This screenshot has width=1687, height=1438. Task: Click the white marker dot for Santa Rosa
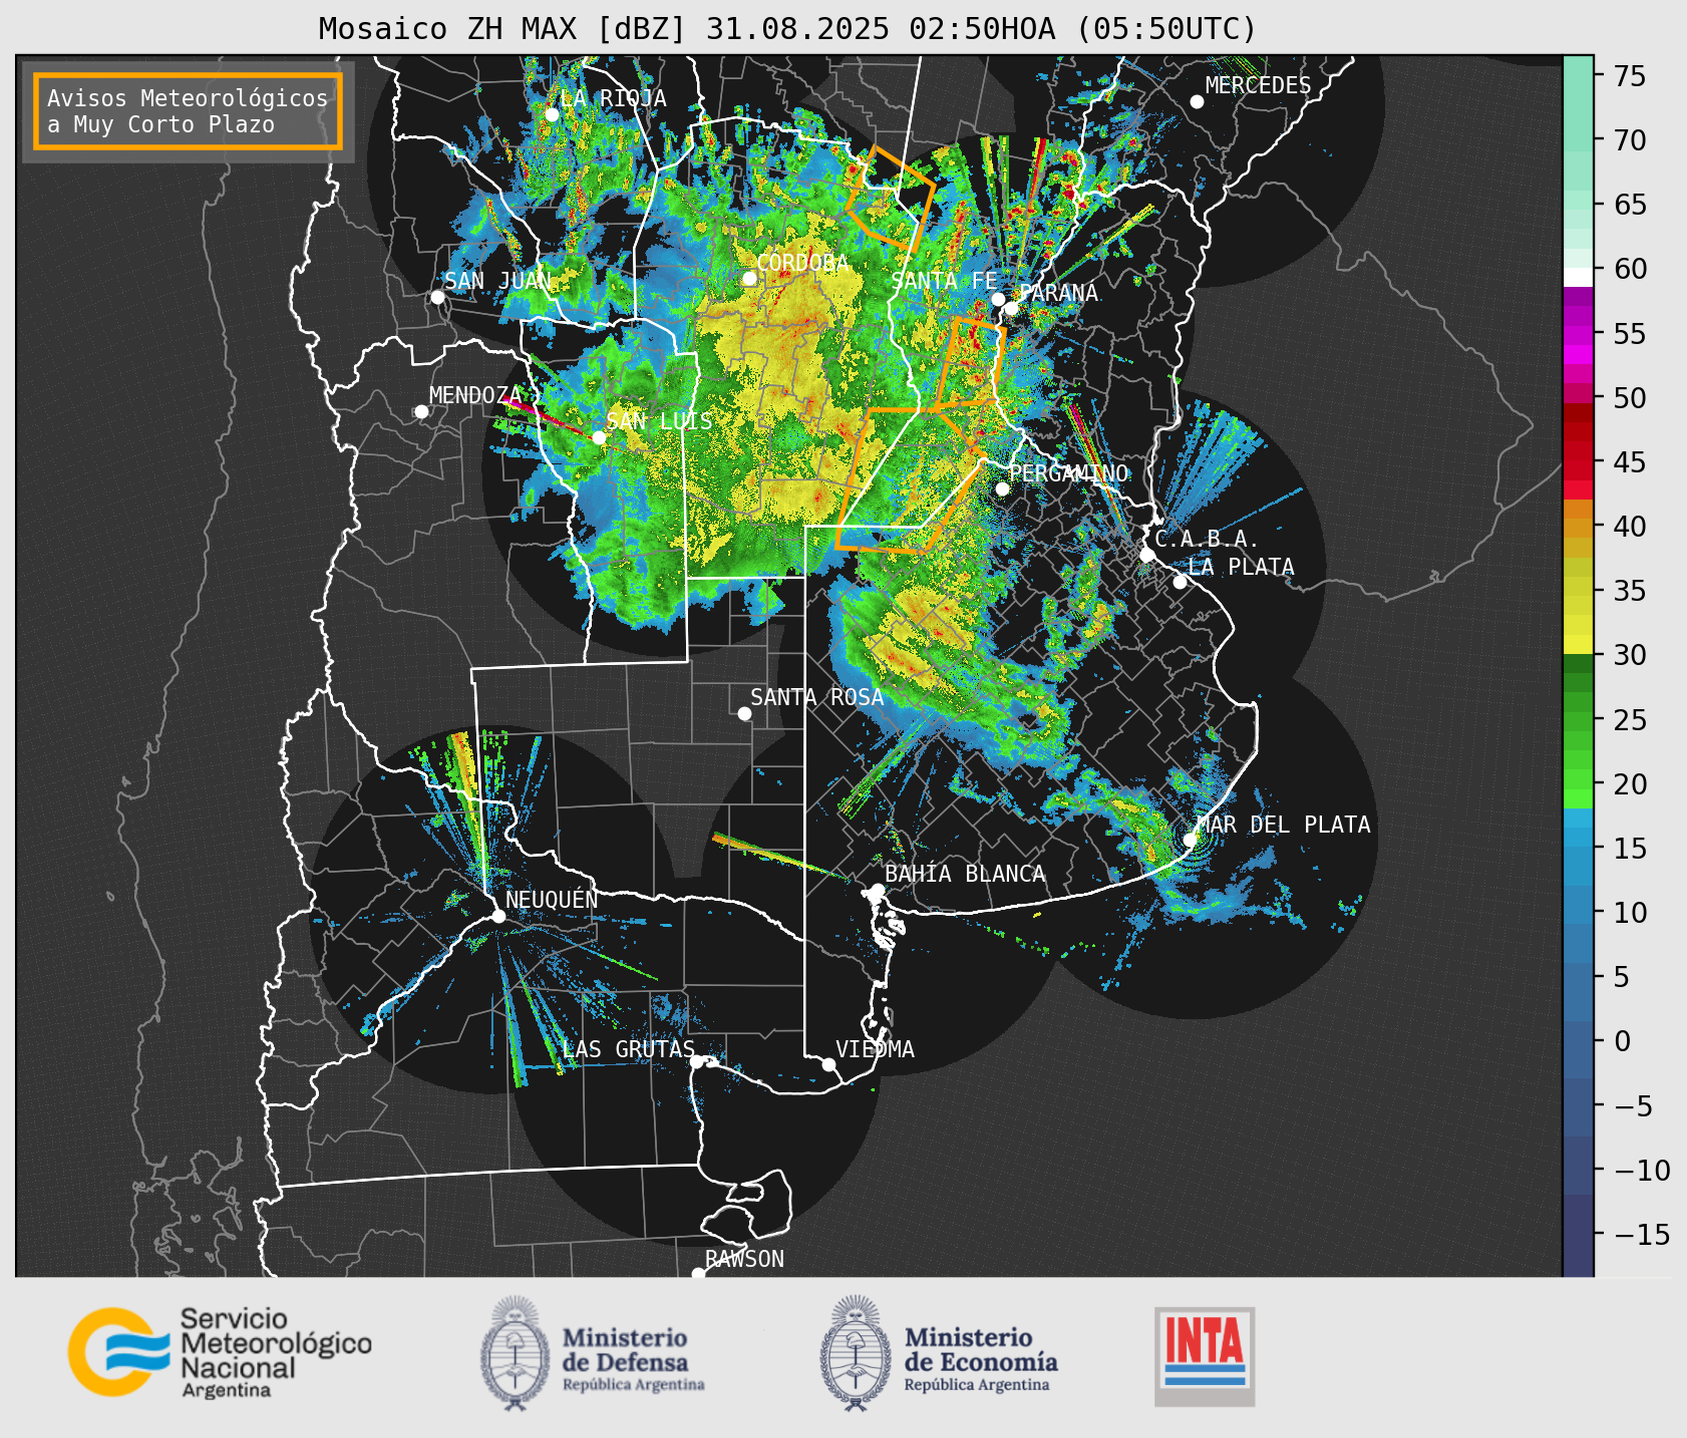pyautogui.click(x=744, y=713)
